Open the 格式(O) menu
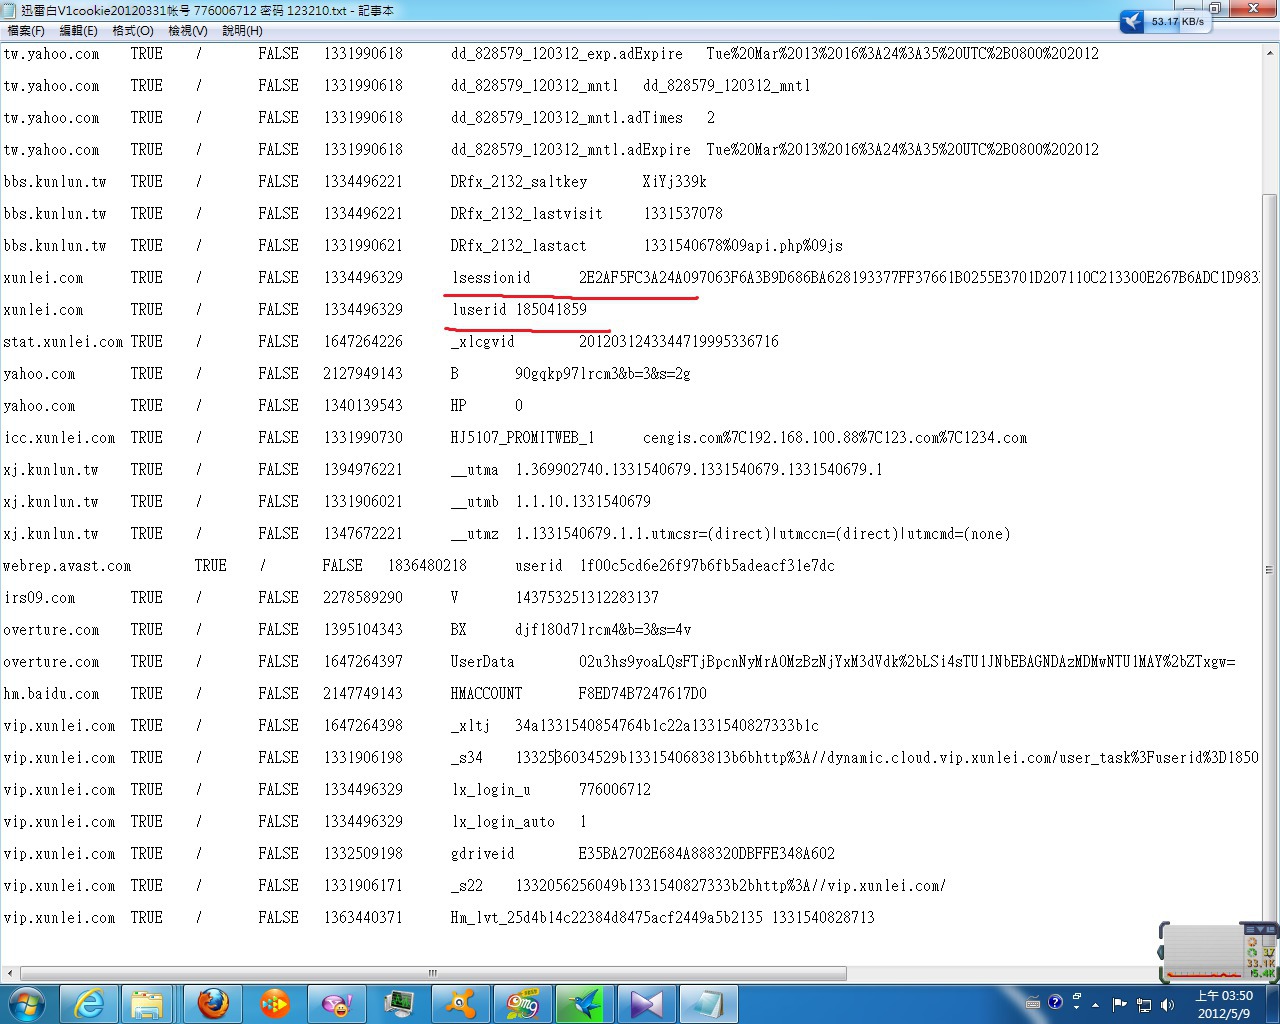The image size is (1280, 1024). coord(133,31)
